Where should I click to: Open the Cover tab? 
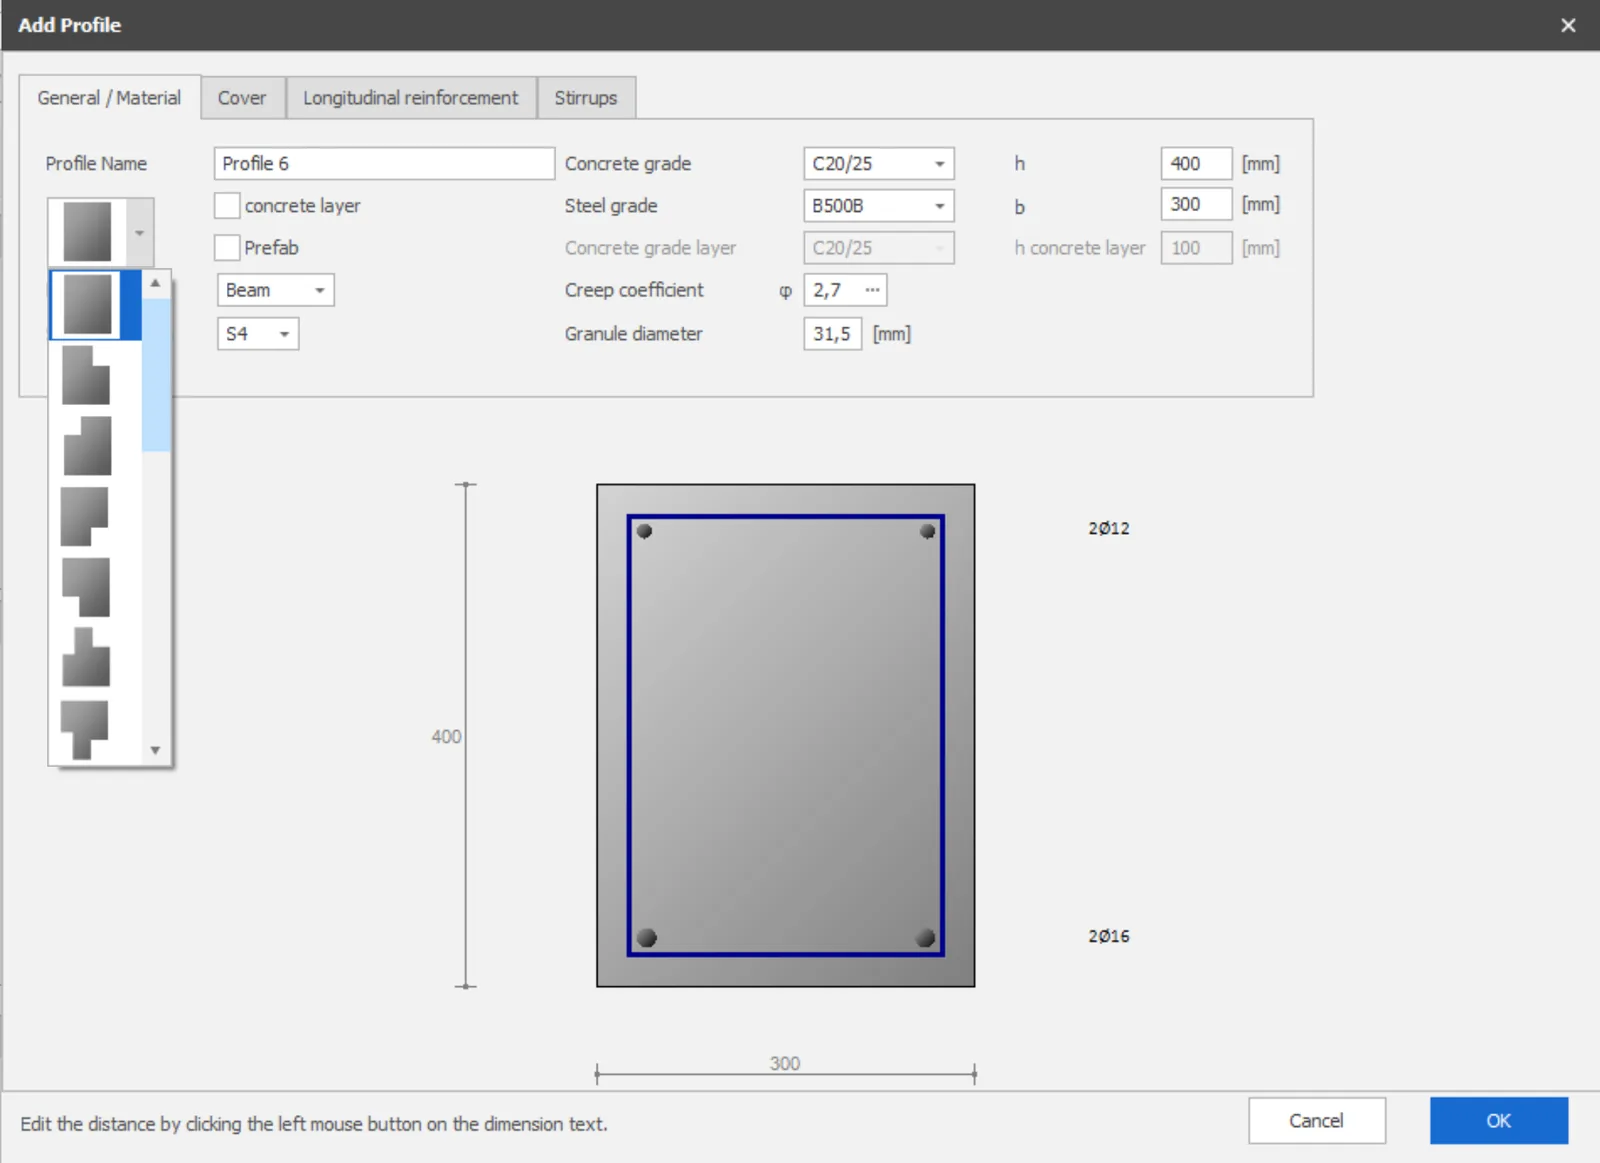pyautogui.click(x=242, y=98)
